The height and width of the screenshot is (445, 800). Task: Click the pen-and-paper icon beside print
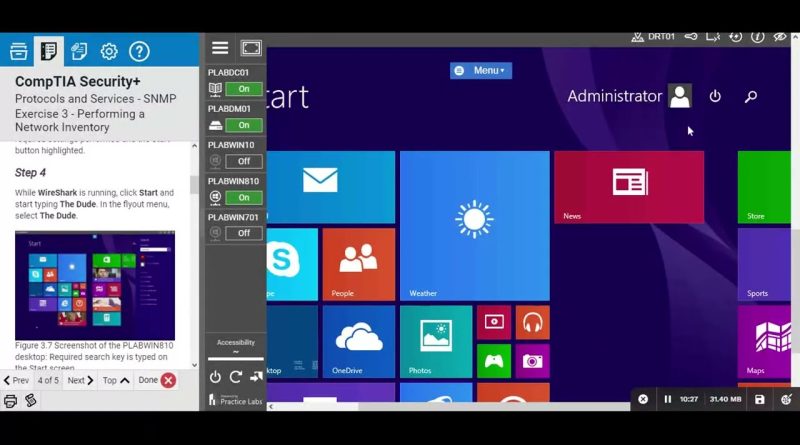31,401
